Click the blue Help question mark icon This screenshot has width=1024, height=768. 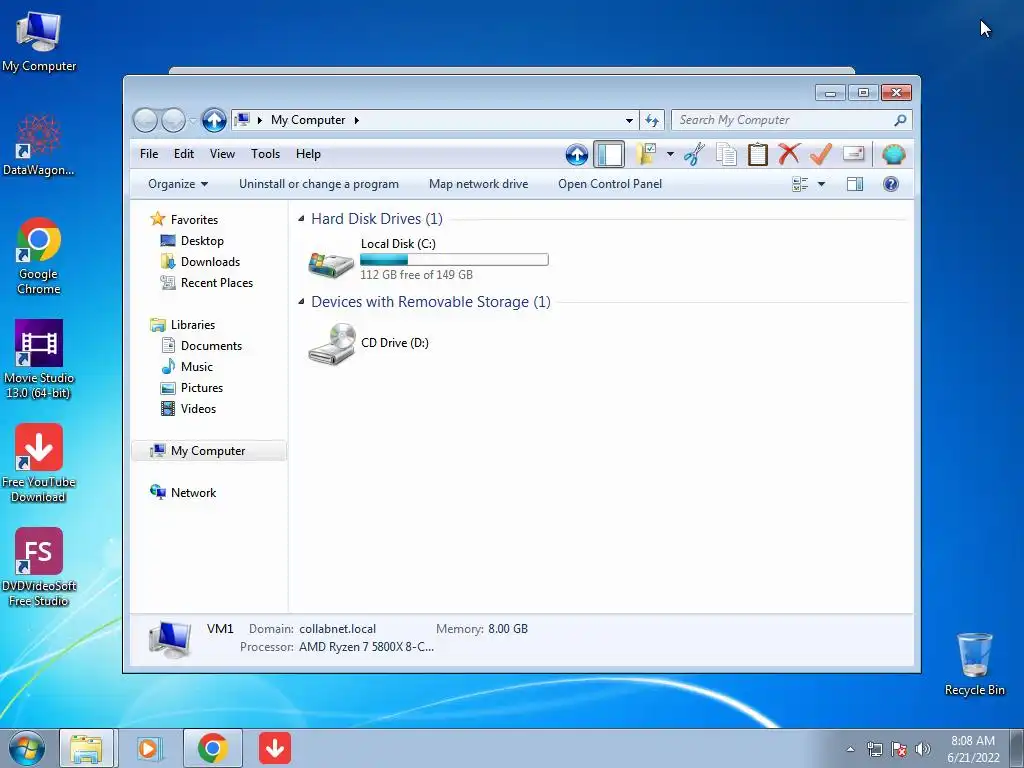coord(891,184)
